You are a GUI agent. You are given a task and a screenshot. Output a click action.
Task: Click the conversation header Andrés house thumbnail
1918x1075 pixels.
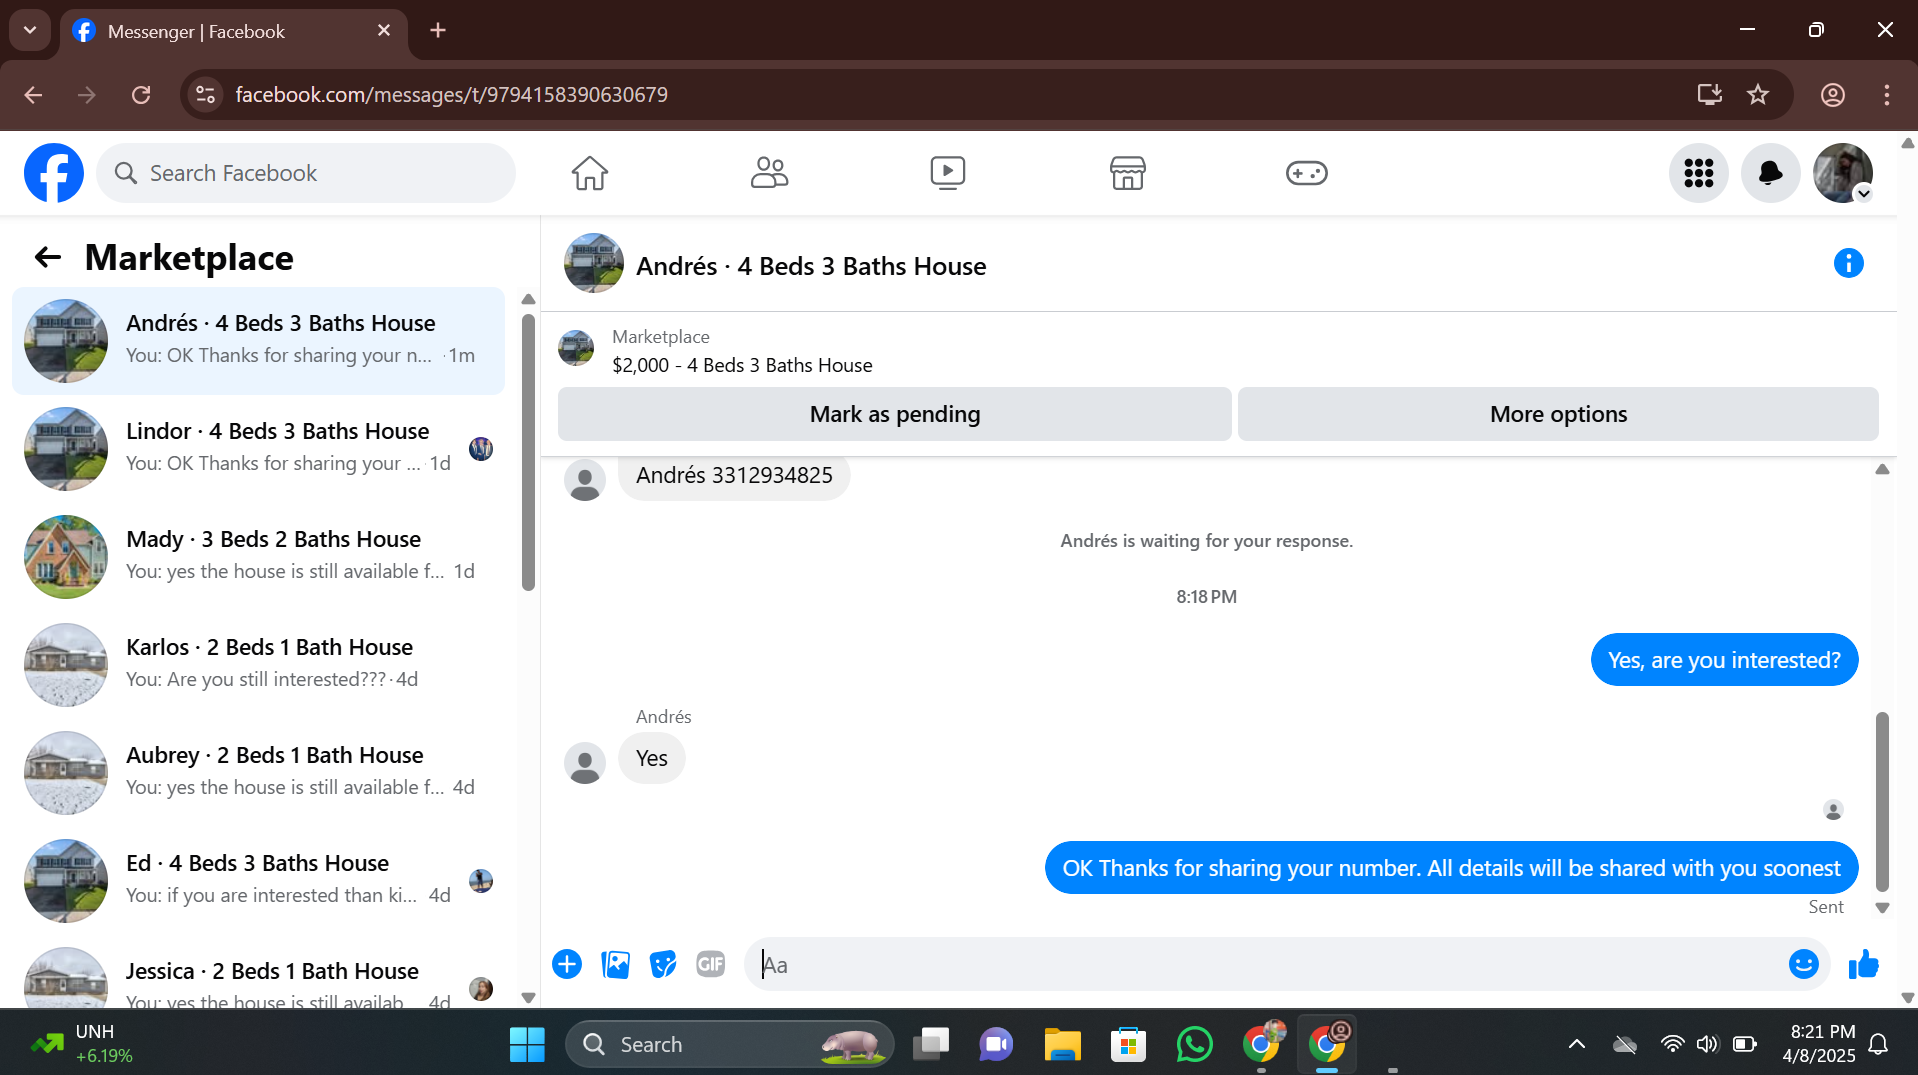point(593,264)
